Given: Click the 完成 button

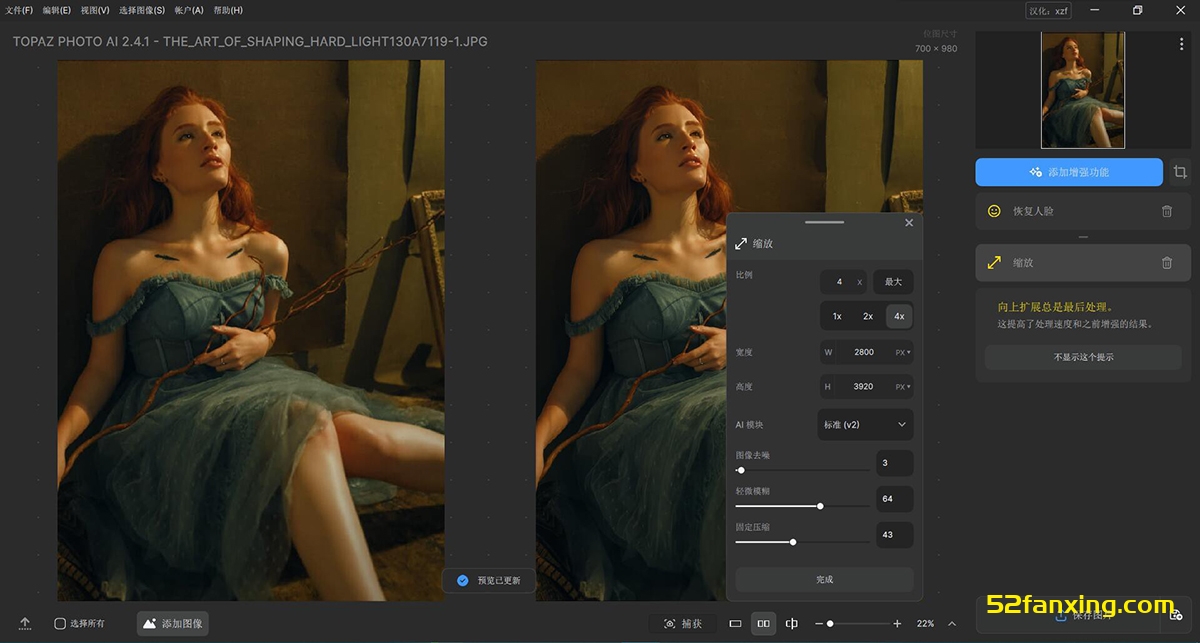Looking at the screenshot, I should click(x=824, y=579).
